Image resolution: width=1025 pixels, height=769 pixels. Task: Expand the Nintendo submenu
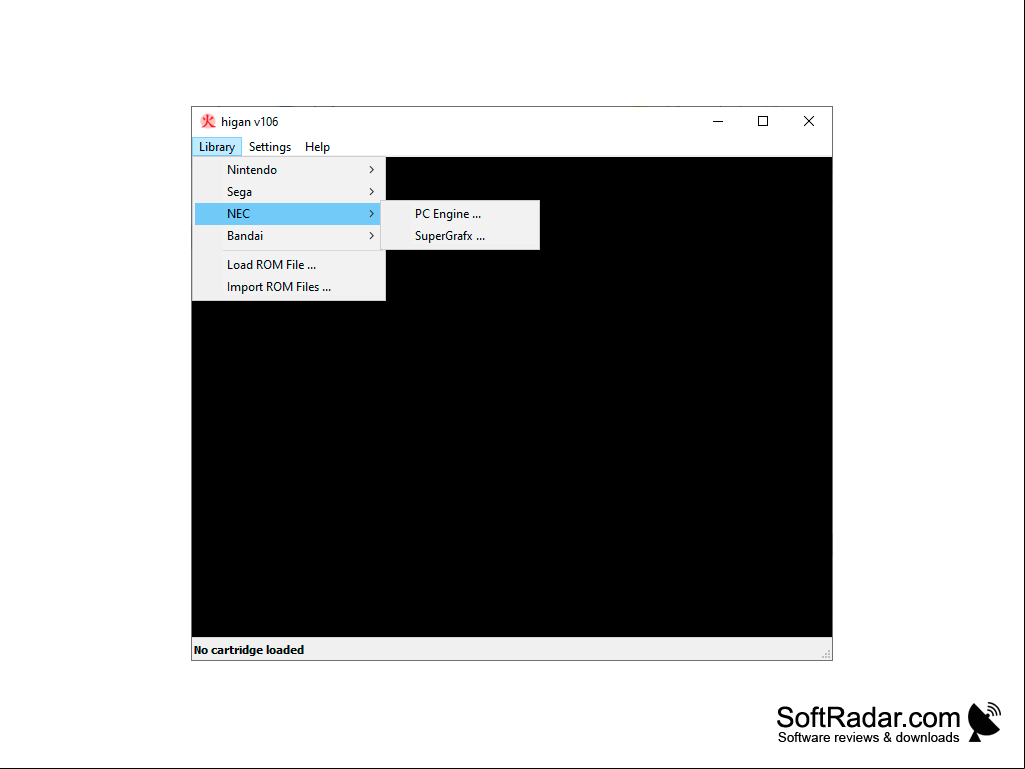[x=288, y=169]
